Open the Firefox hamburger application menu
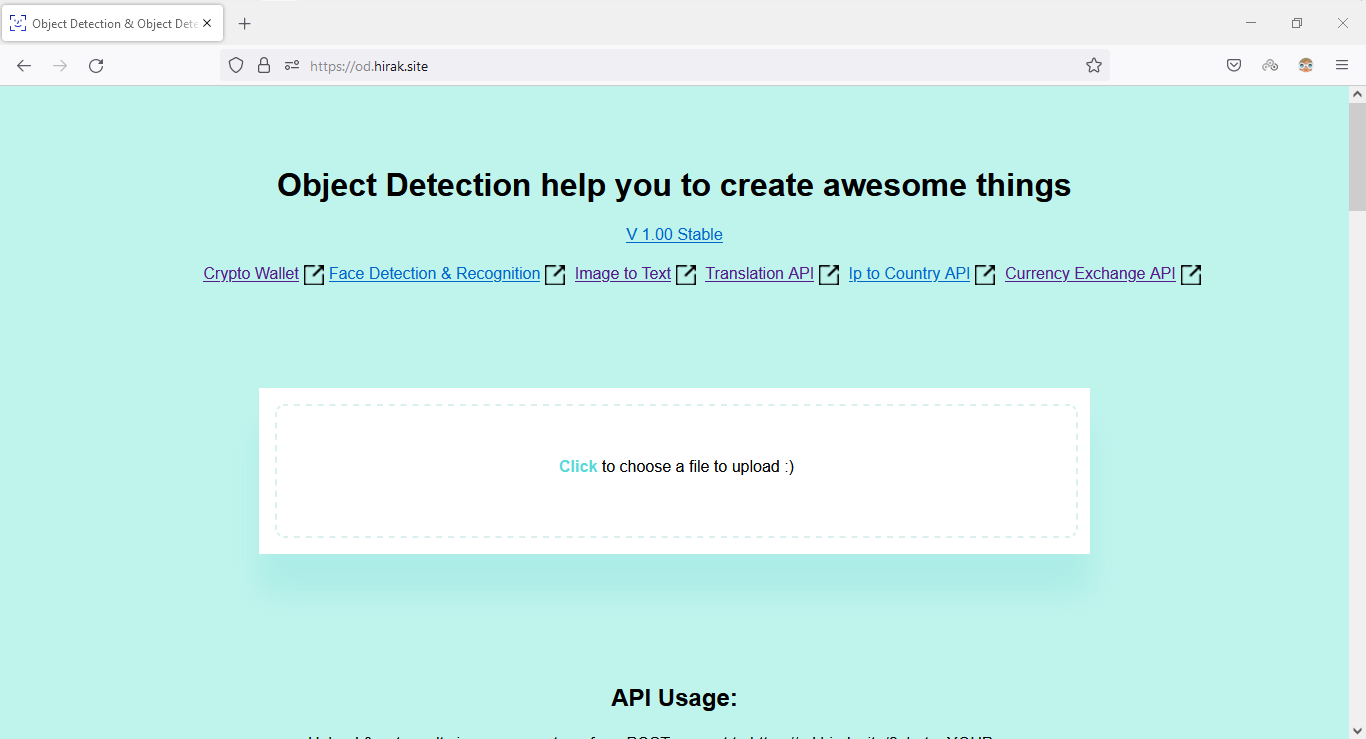Image resolution: width=1366 pixels, height=739 pixels. click(1342, 66)
